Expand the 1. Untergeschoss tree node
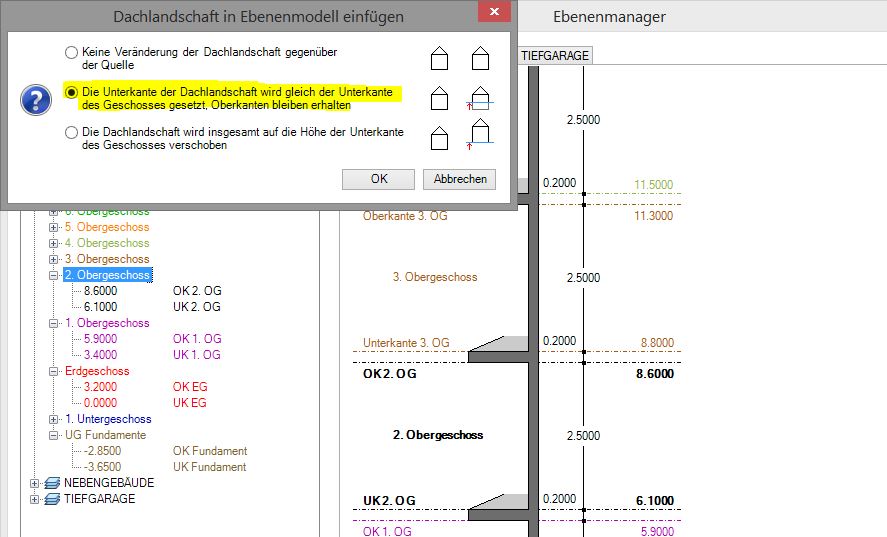 point(54,419)
